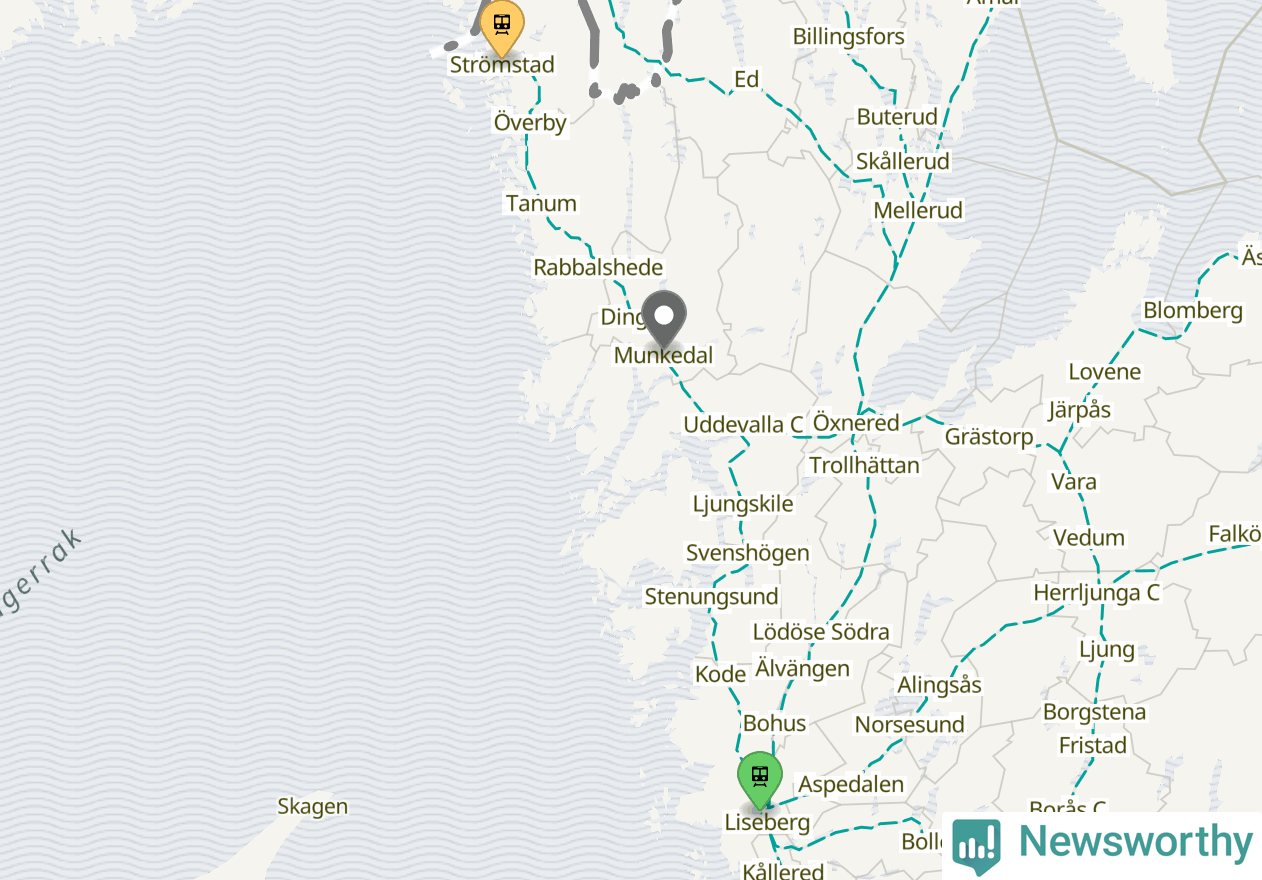
Task: Open the Newsworthy link text
Action: pyautogui.click(x=1135, y=842)
